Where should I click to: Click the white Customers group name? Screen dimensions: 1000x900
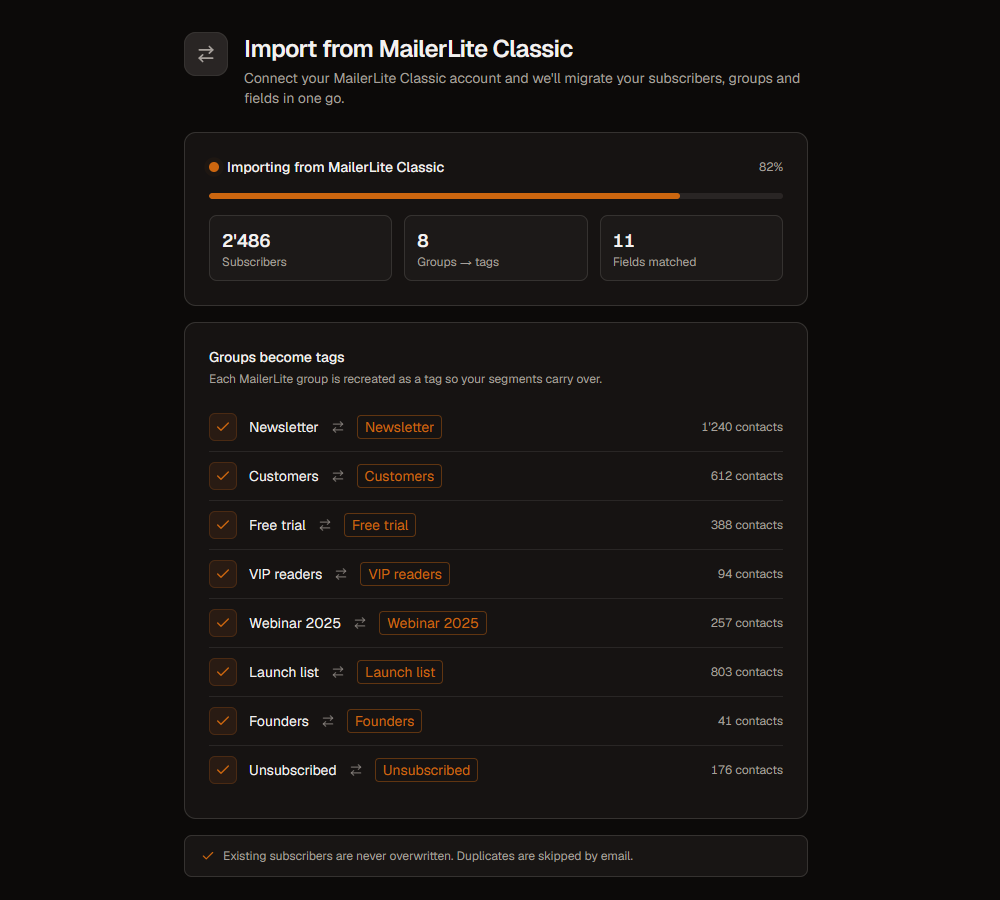(x=283, y=476)
